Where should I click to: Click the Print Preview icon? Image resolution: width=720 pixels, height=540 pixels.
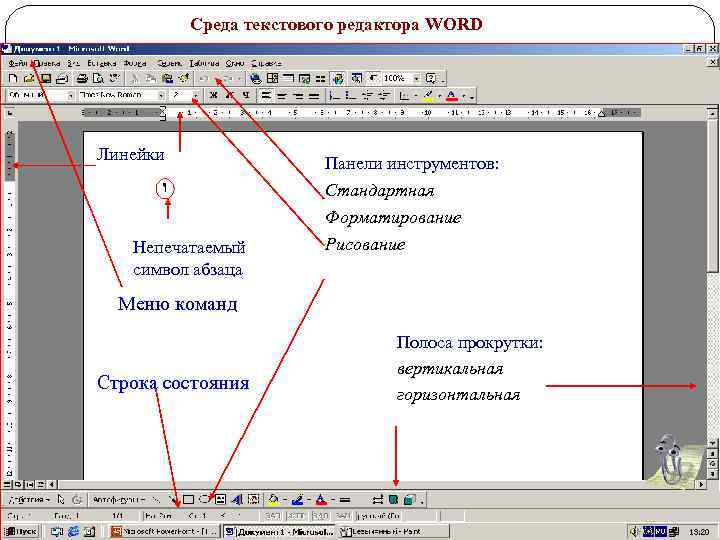pos(98,79)
